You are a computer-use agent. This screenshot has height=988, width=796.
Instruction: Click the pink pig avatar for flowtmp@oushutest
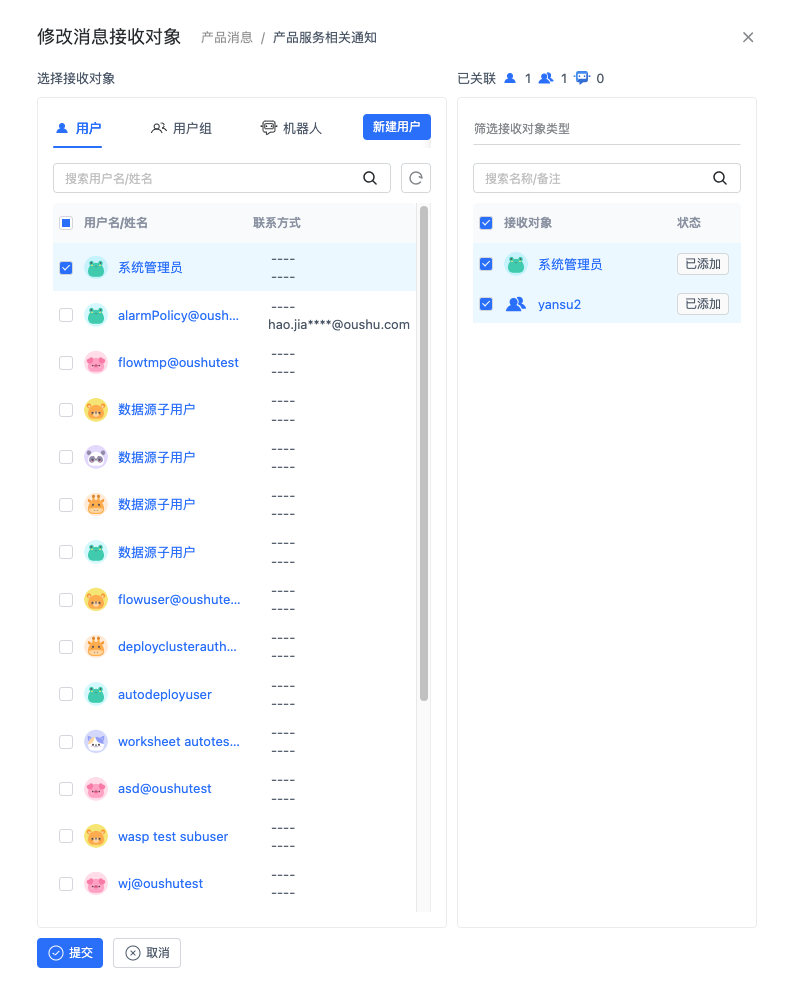96,363
